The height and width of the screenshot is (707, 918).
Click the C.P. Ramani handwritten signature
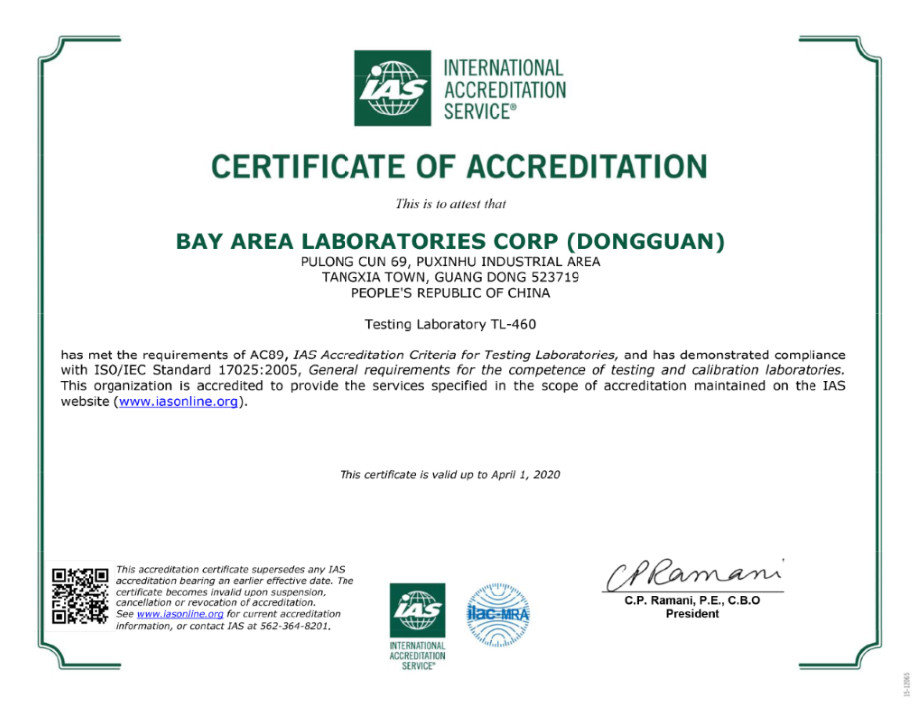[x=691, y=576]
